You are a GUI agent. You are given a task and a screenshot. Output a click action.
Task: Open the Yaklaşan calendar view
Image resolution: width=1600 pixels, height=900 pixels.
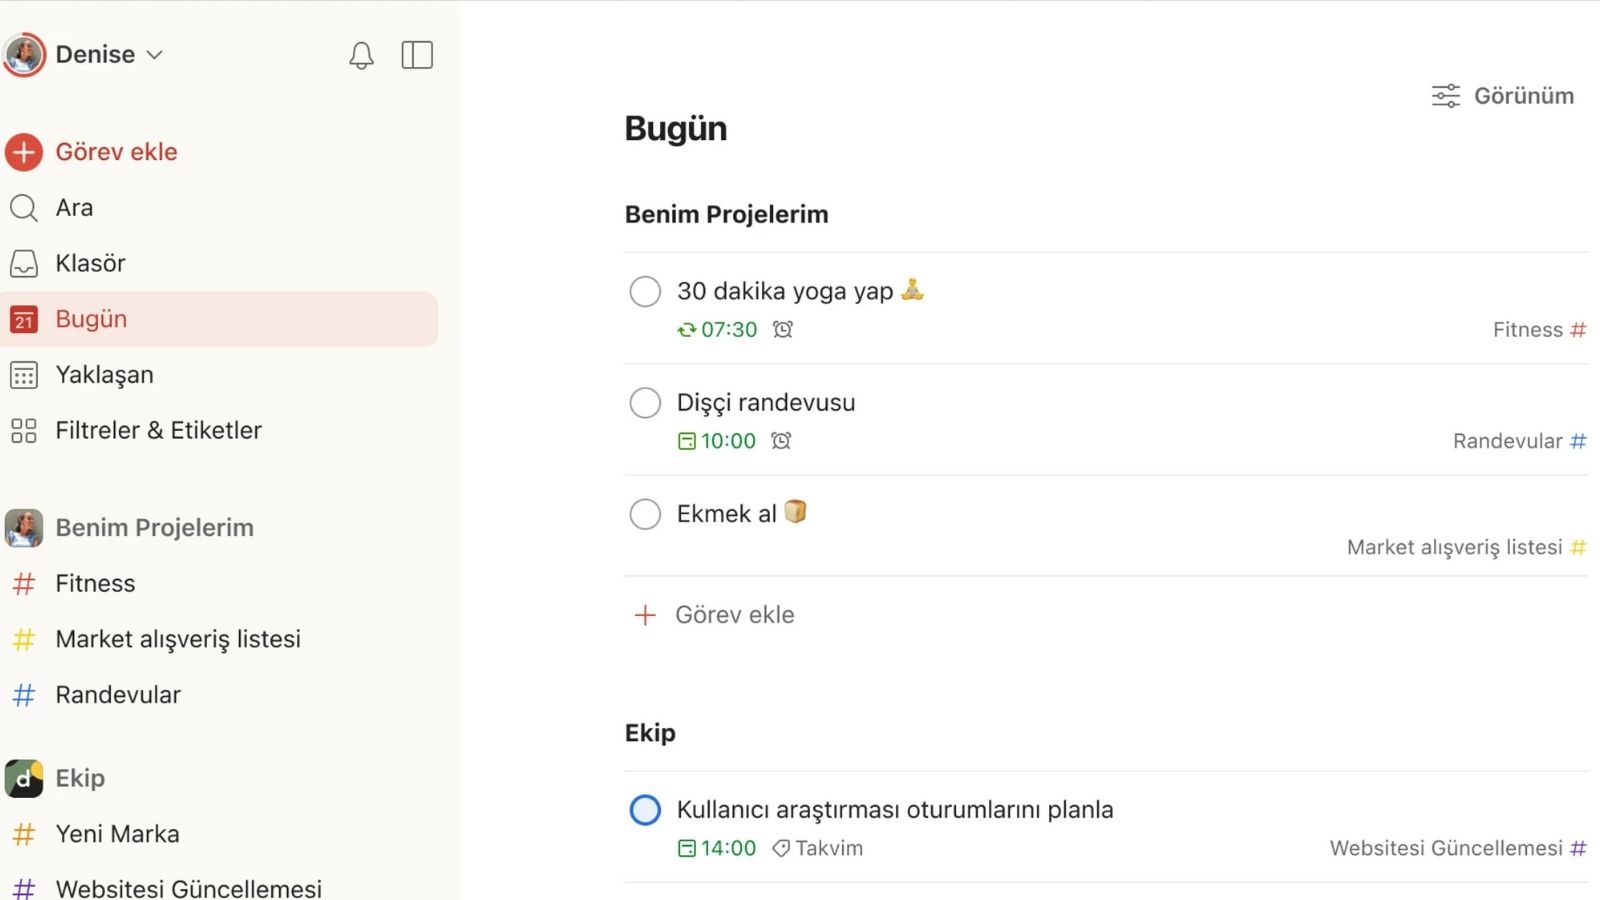(104, 375)
